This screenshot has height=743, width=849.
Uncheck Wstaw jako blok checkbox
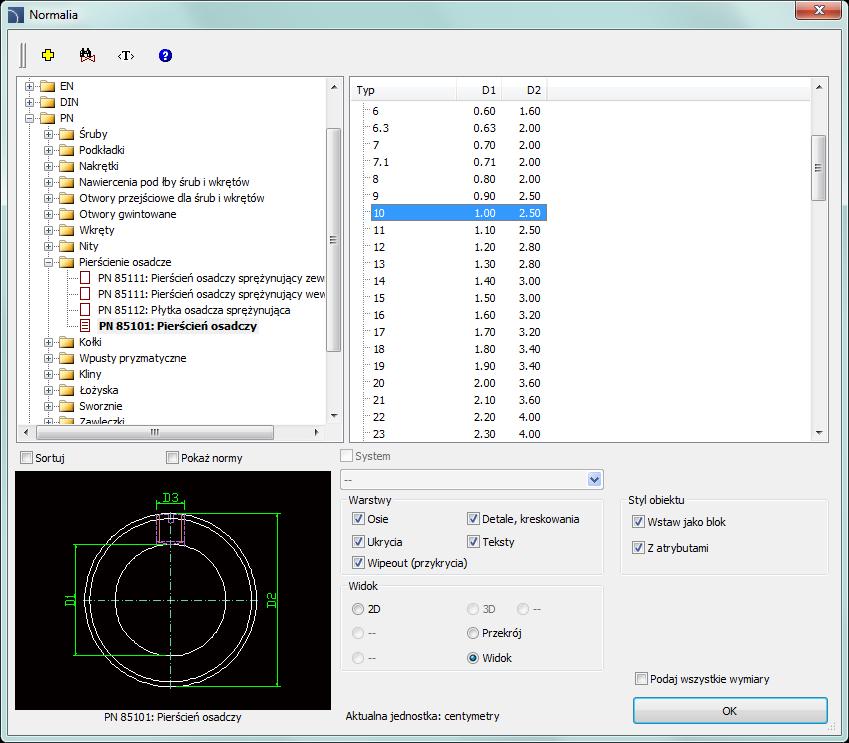pyautogui.click(x=638, y=522)
